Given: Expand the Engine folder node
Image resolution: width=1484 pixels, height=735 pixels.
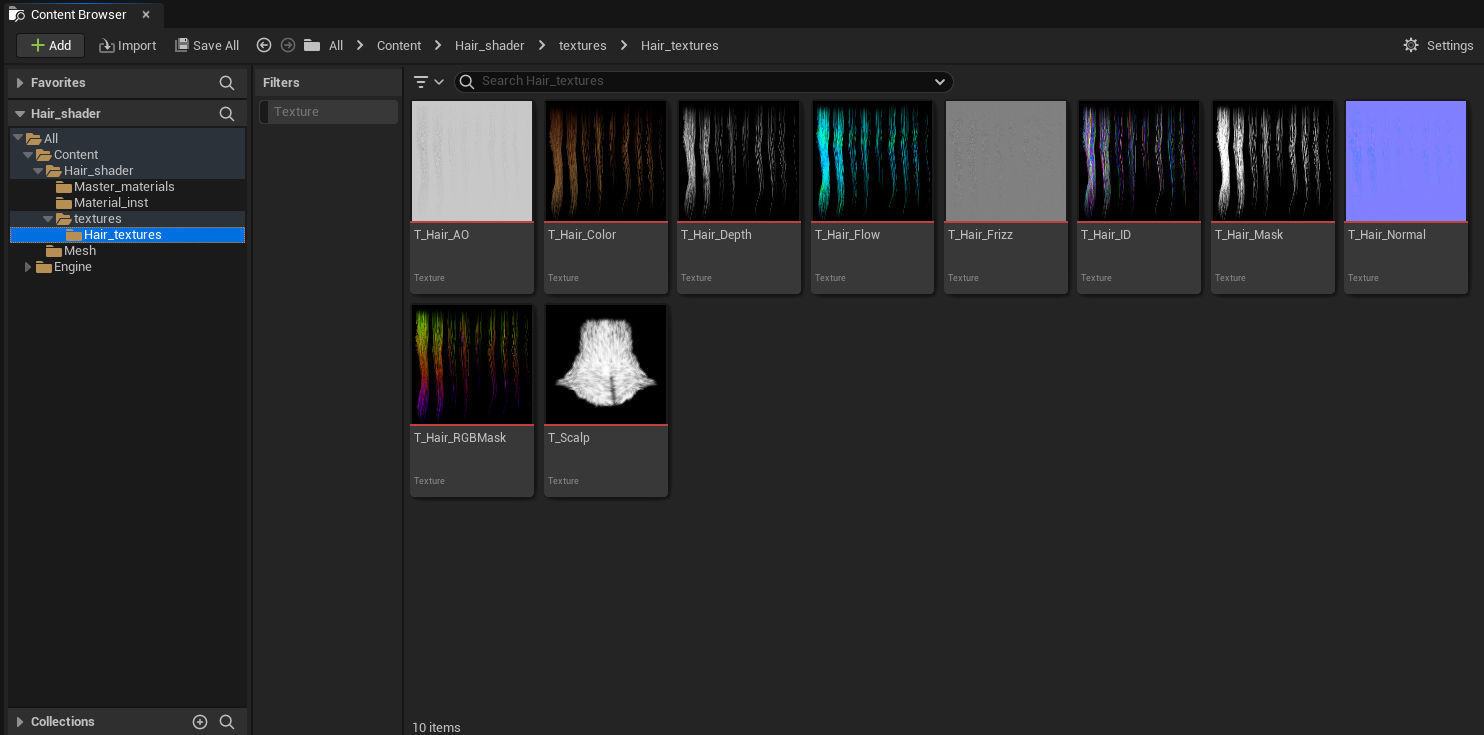Looking at the screenshot, I should [x=28, y=267].
